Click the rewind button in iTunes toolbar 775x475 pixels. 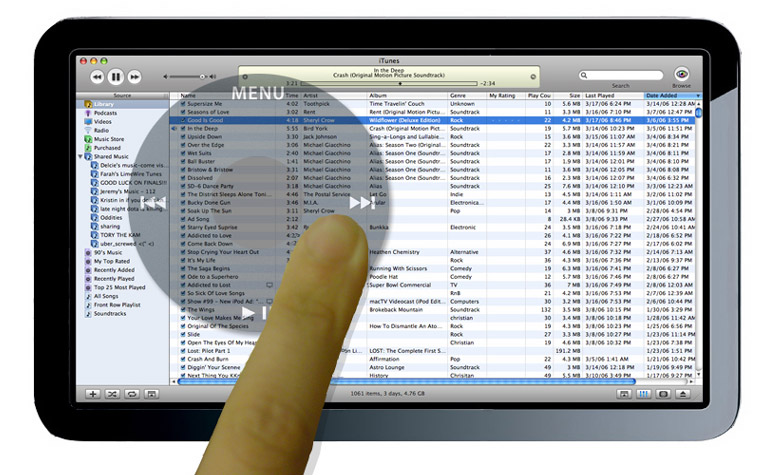pyautogui.click(x=97, y=77)
